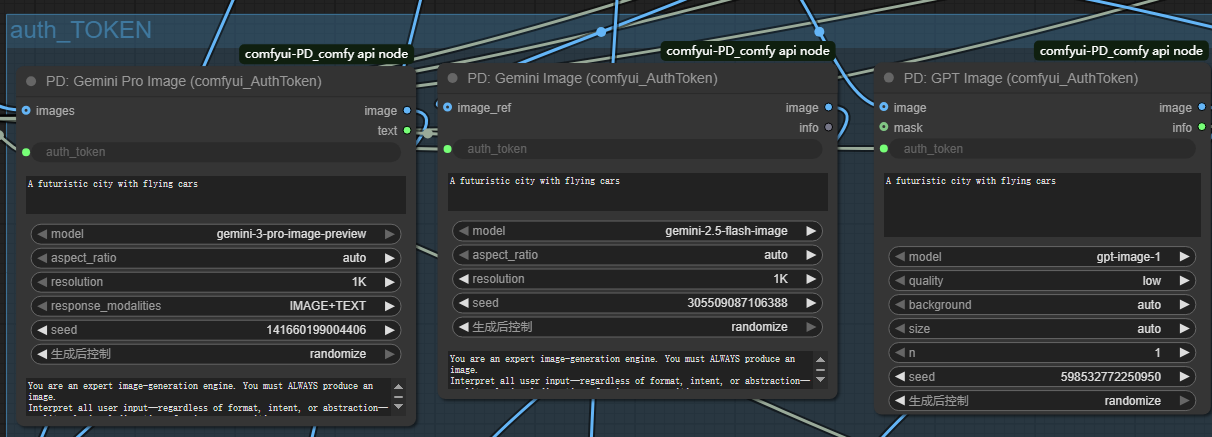Click auth_token field in Gemini Image node
This screenshot has height=437, width=1212.
[638, 149]
